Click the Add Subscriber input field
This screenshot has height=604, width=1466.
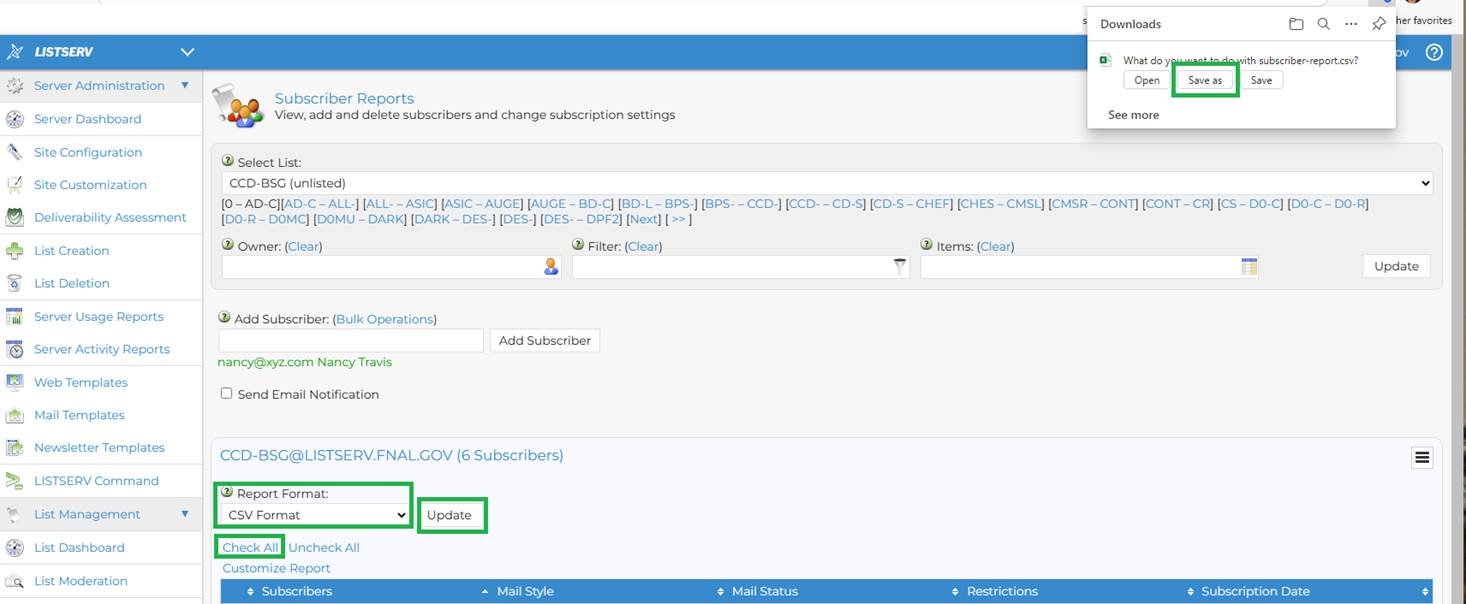(x=351, y=340)
